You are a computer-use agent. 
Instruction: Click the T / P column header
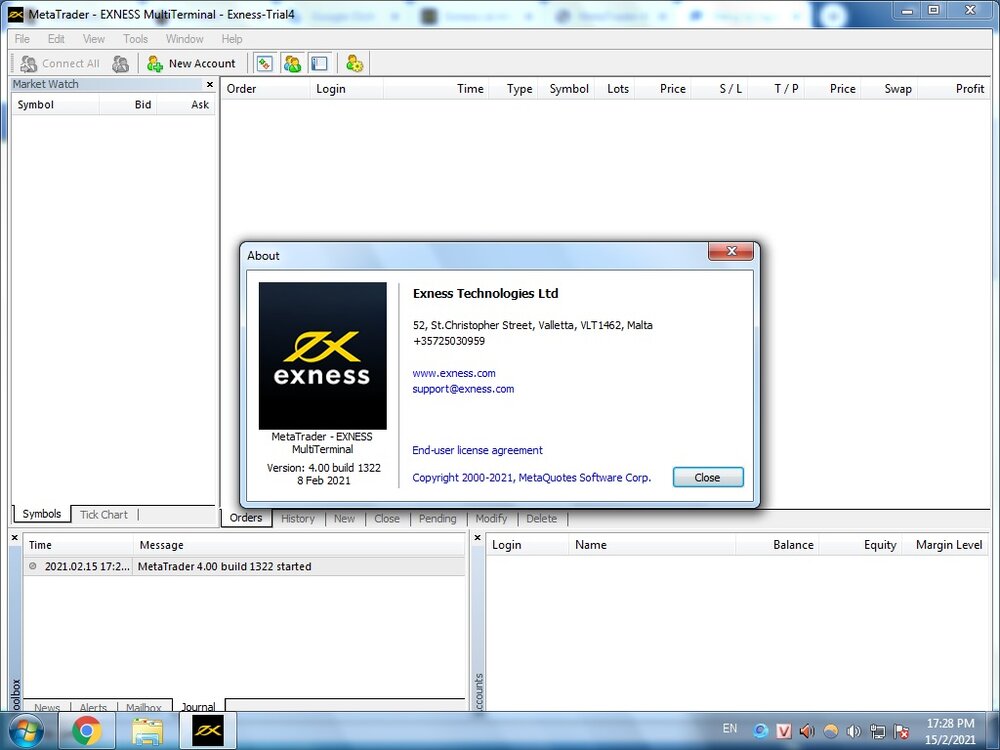coord(777,89)
